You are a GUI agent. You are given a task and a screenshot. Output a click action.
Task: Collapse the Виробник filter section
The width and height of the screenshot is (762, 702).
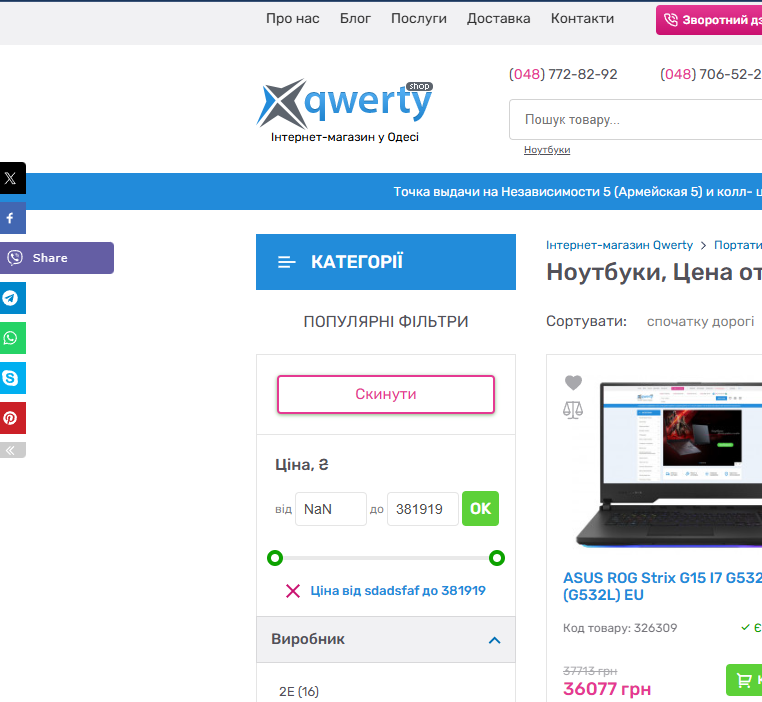(x=494, y=640)
